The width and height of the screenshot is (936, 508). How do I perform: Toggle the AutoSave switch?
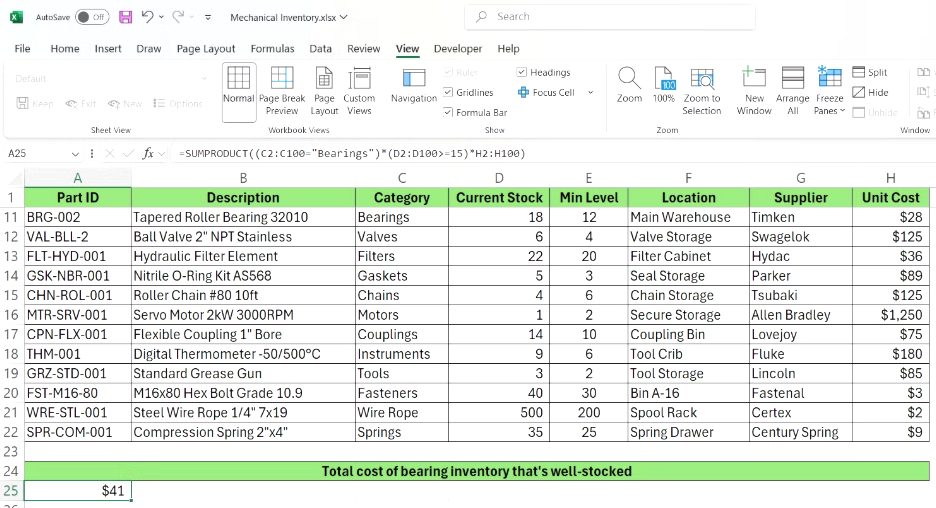pos(92,17)
